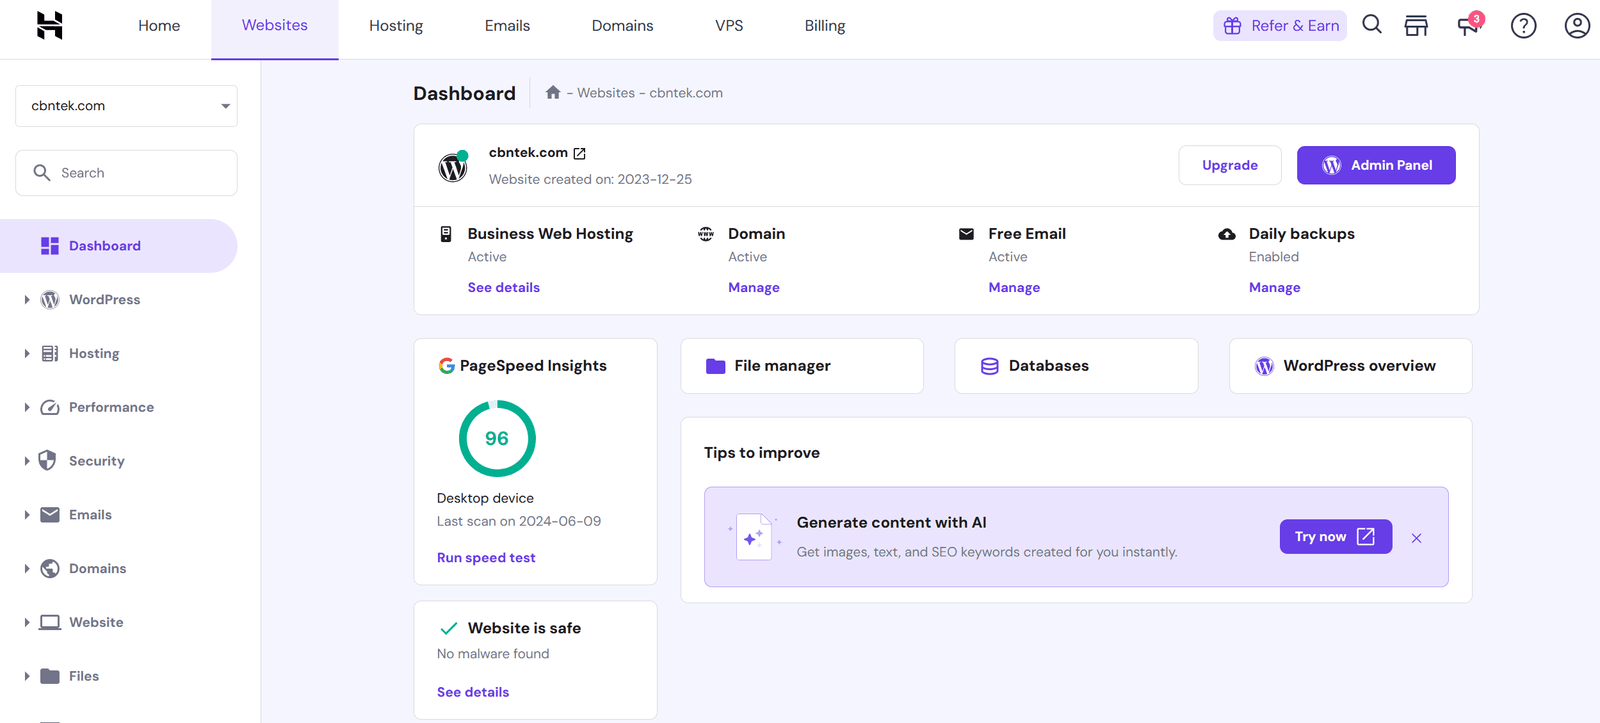Go to the Home tab
The image size is (1600, 723).
click(x=159, y=26)
